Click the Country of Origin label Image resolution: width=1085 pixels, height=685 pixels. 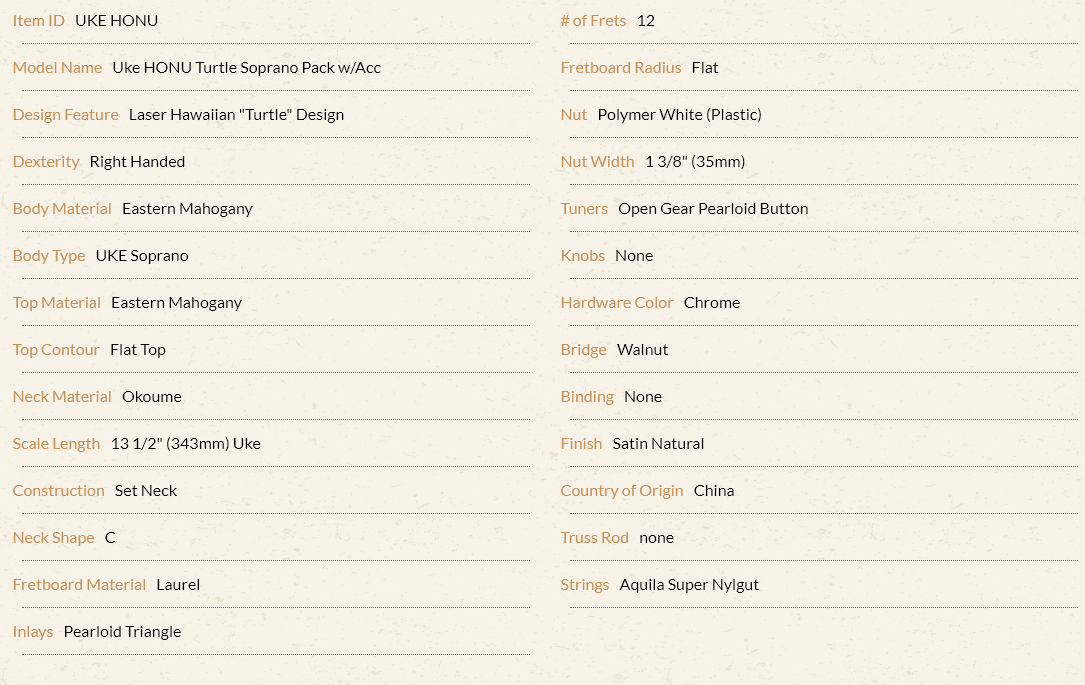(x=621, y=491)
